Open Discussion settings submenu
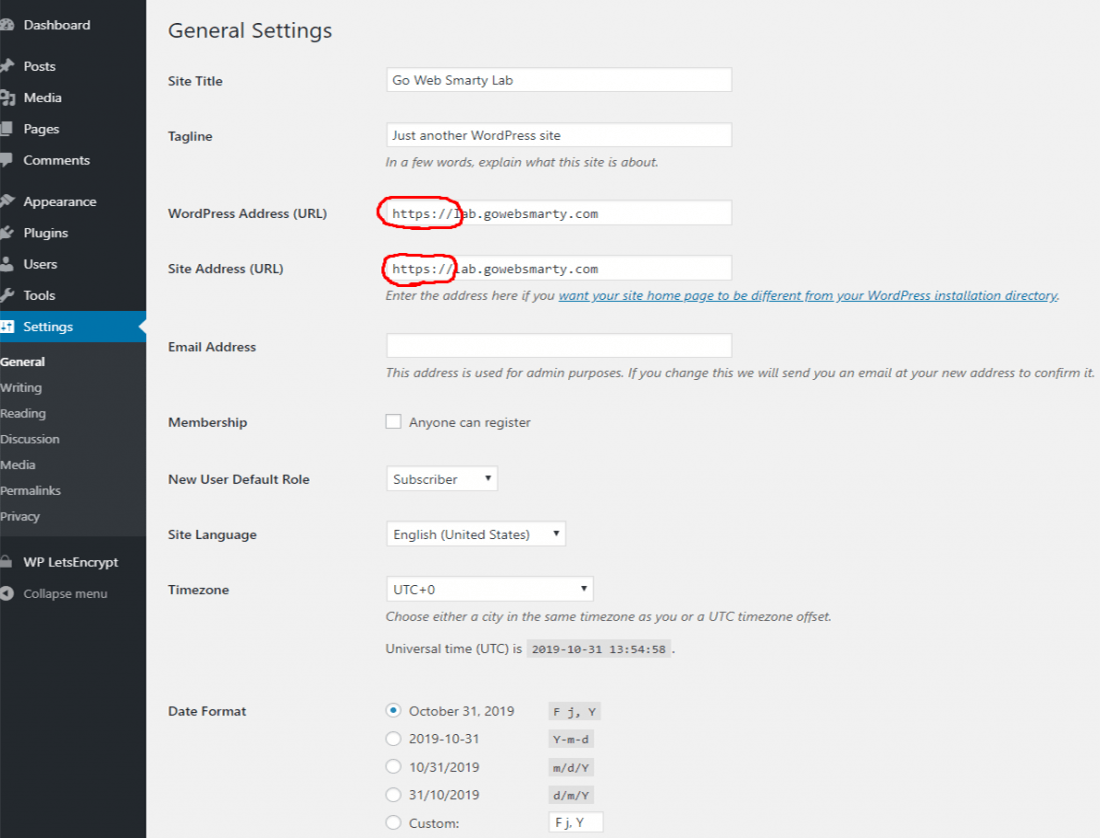 30,439
